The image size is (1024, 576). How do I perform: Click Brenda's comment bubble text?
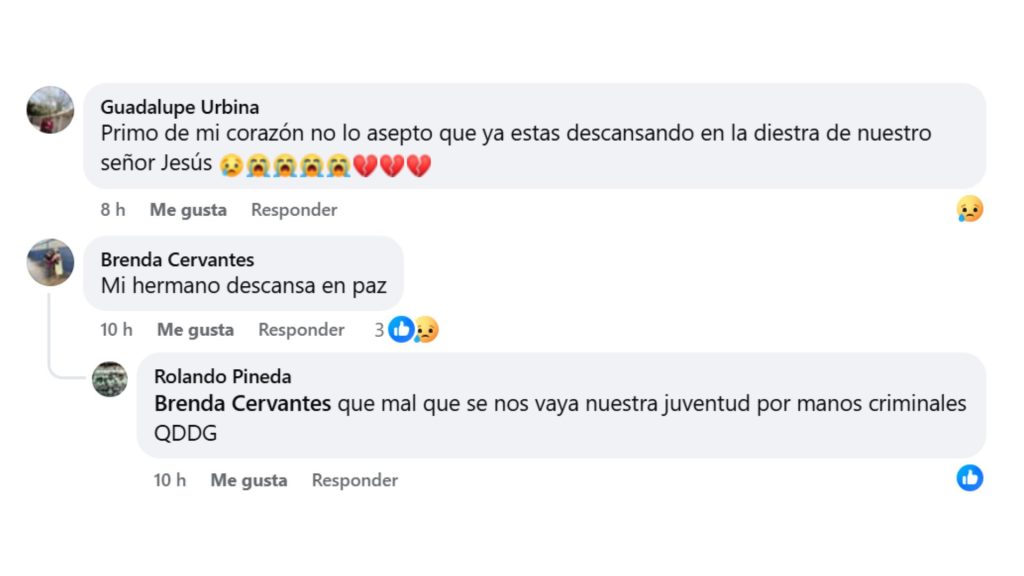pos(244,285)
